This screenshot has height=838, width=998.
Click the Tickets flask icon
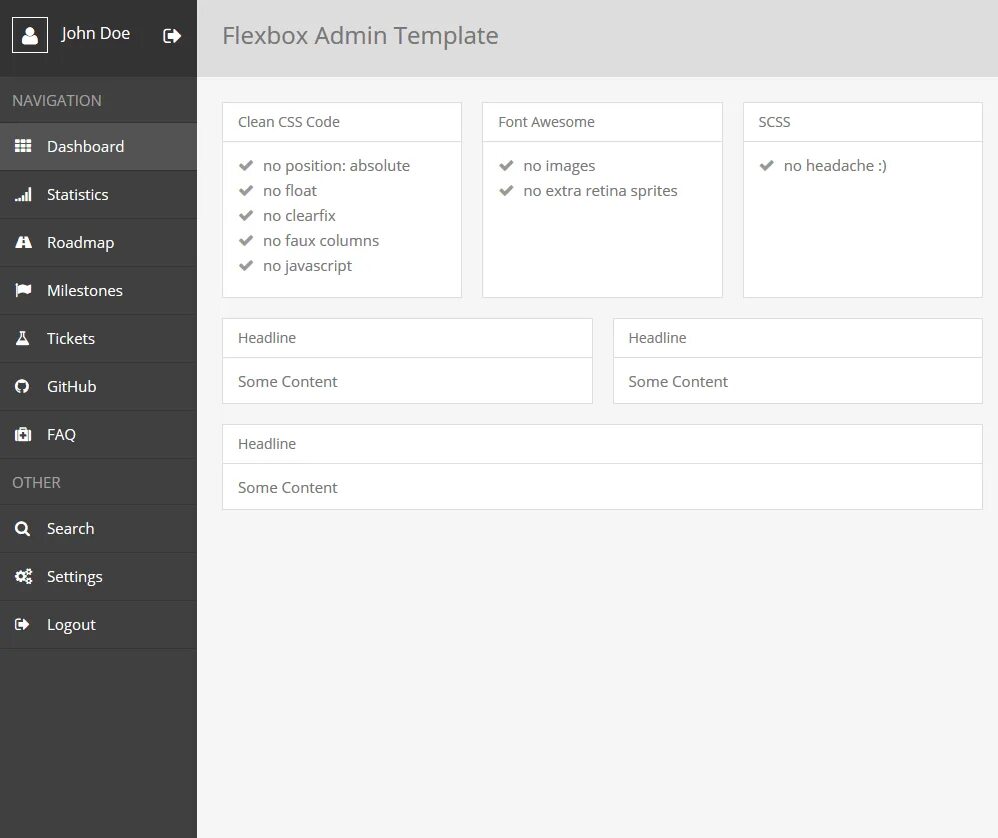[23, 339]
